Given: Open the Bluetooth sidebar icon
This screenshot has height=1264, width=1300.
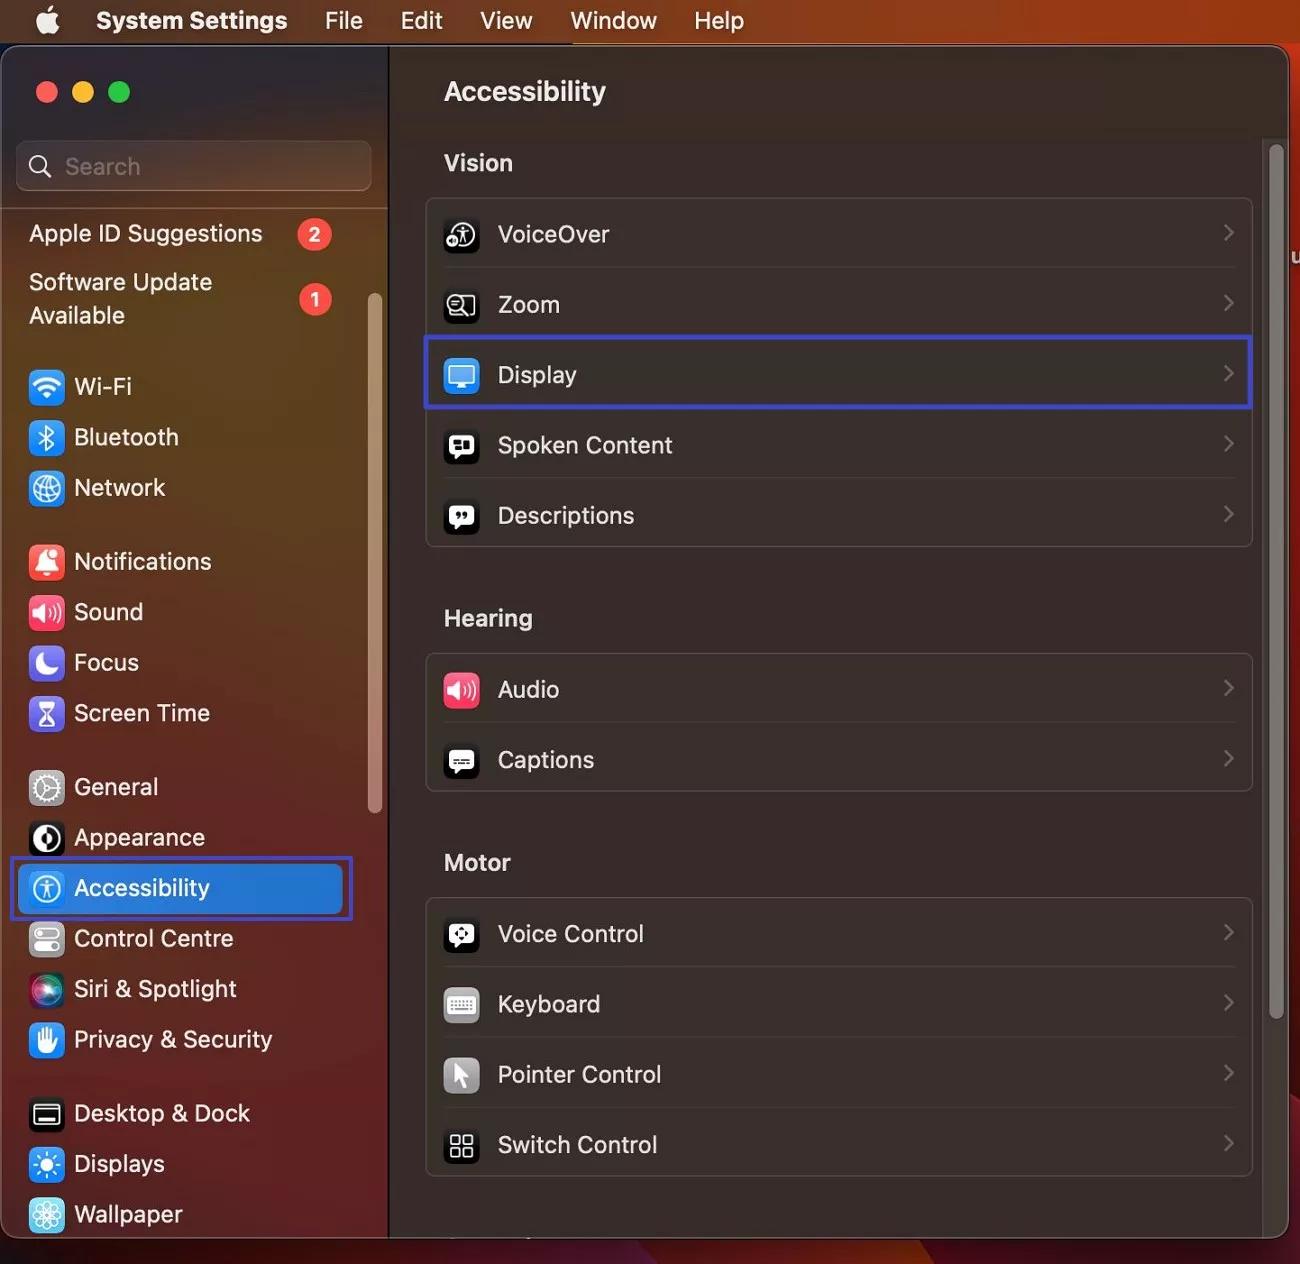Looking at the screenshot, I should click(47, 437).
